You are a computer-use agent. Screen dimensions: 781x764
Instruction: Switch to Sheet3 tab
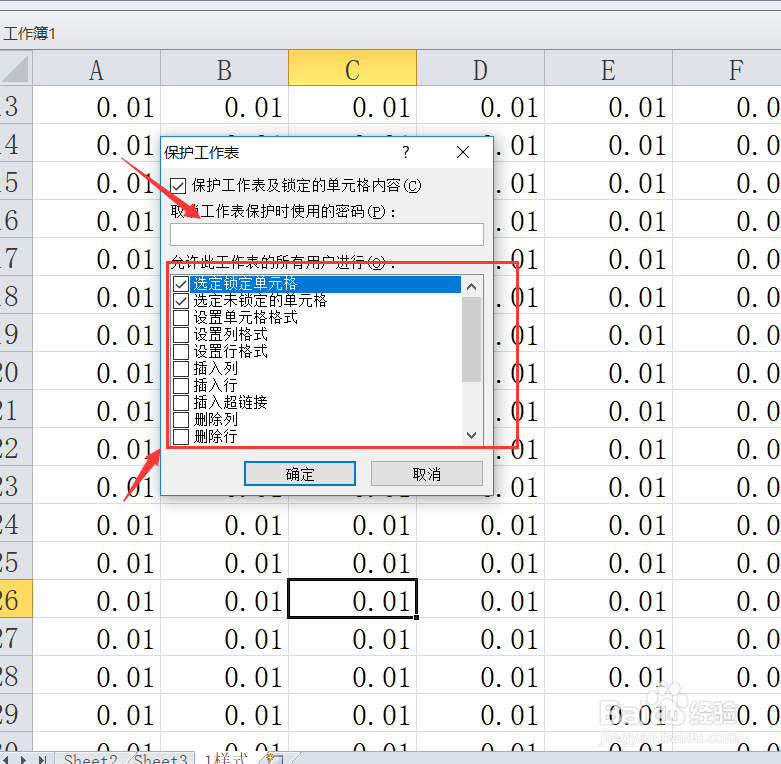coord(160,759)
